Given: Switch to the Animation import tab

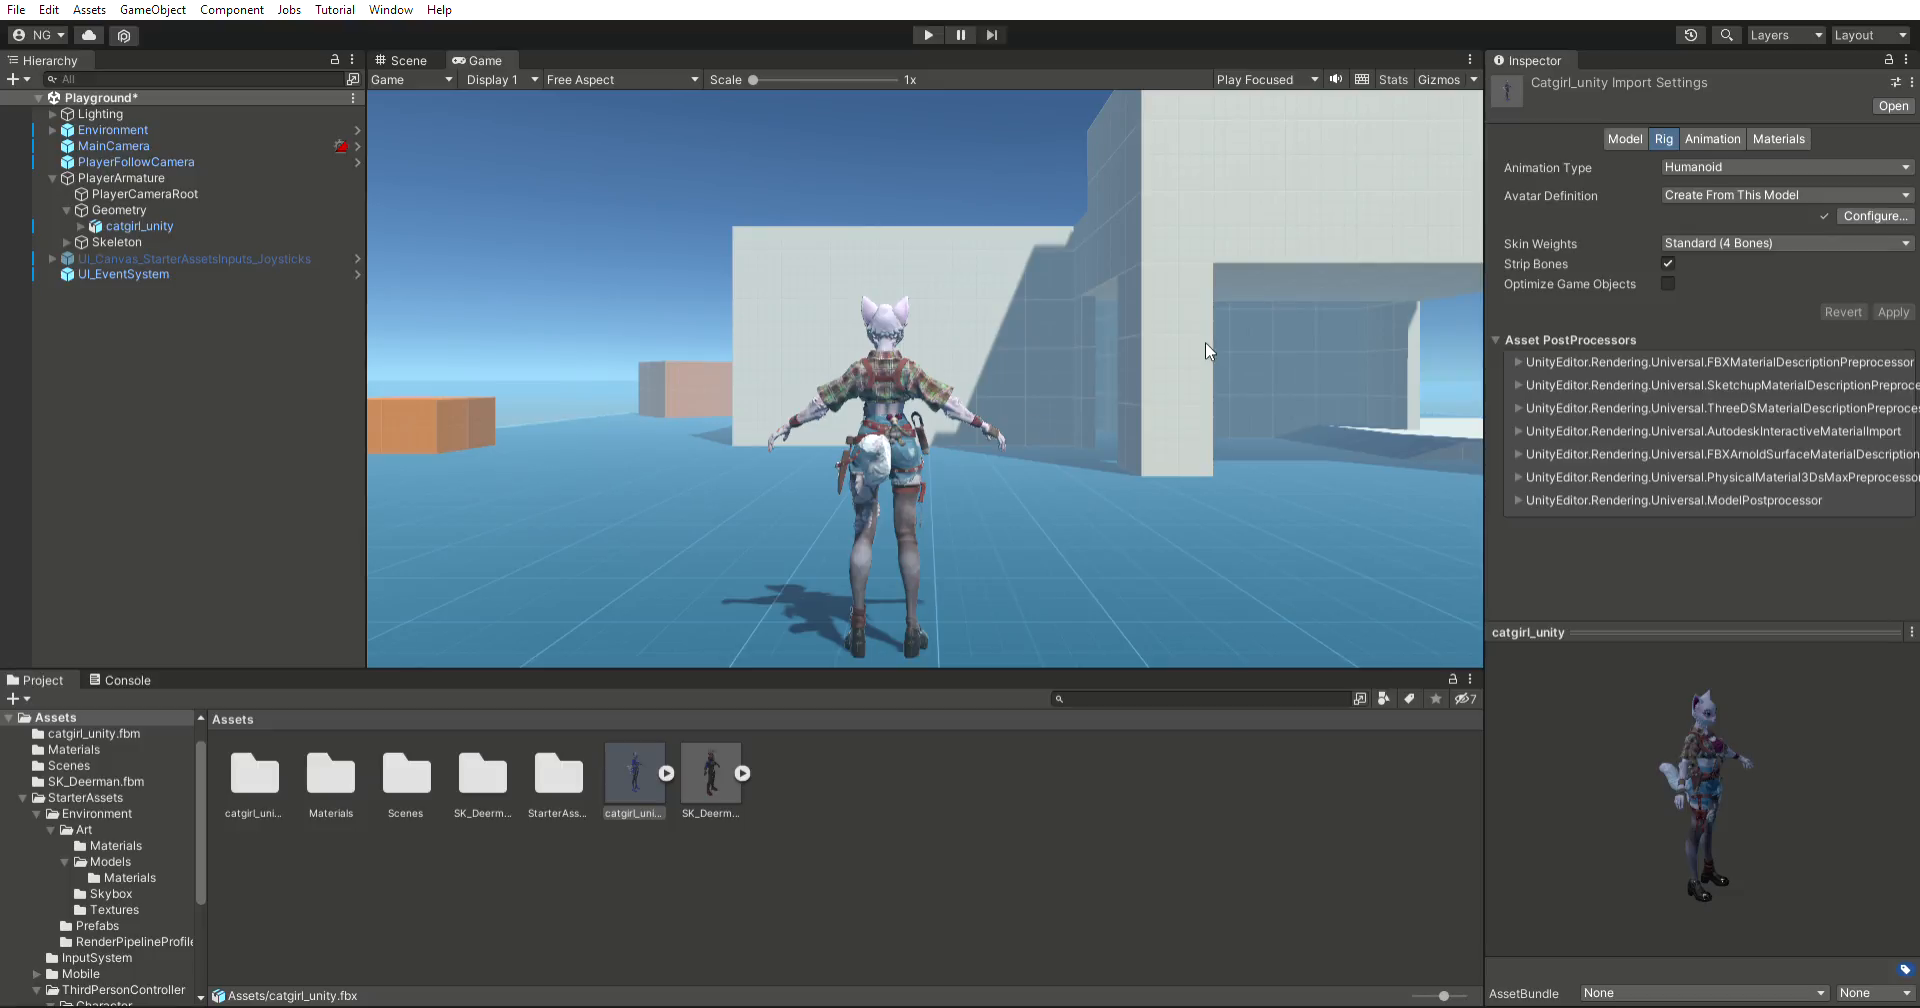Looking at the screenshot, I should (1712, 139).
